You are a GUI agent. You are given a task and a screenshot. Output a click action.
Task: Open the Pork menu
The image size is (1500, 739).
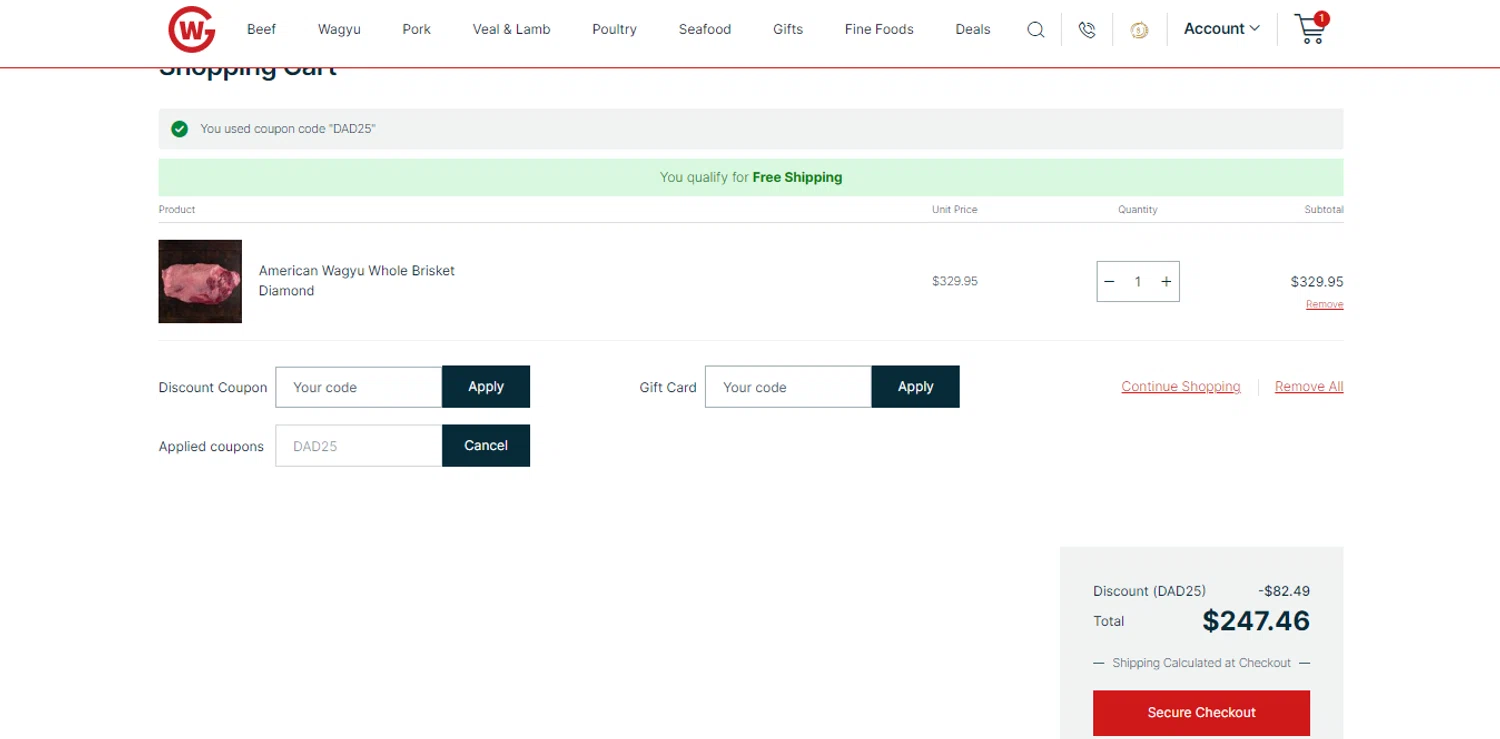point(416,29)
